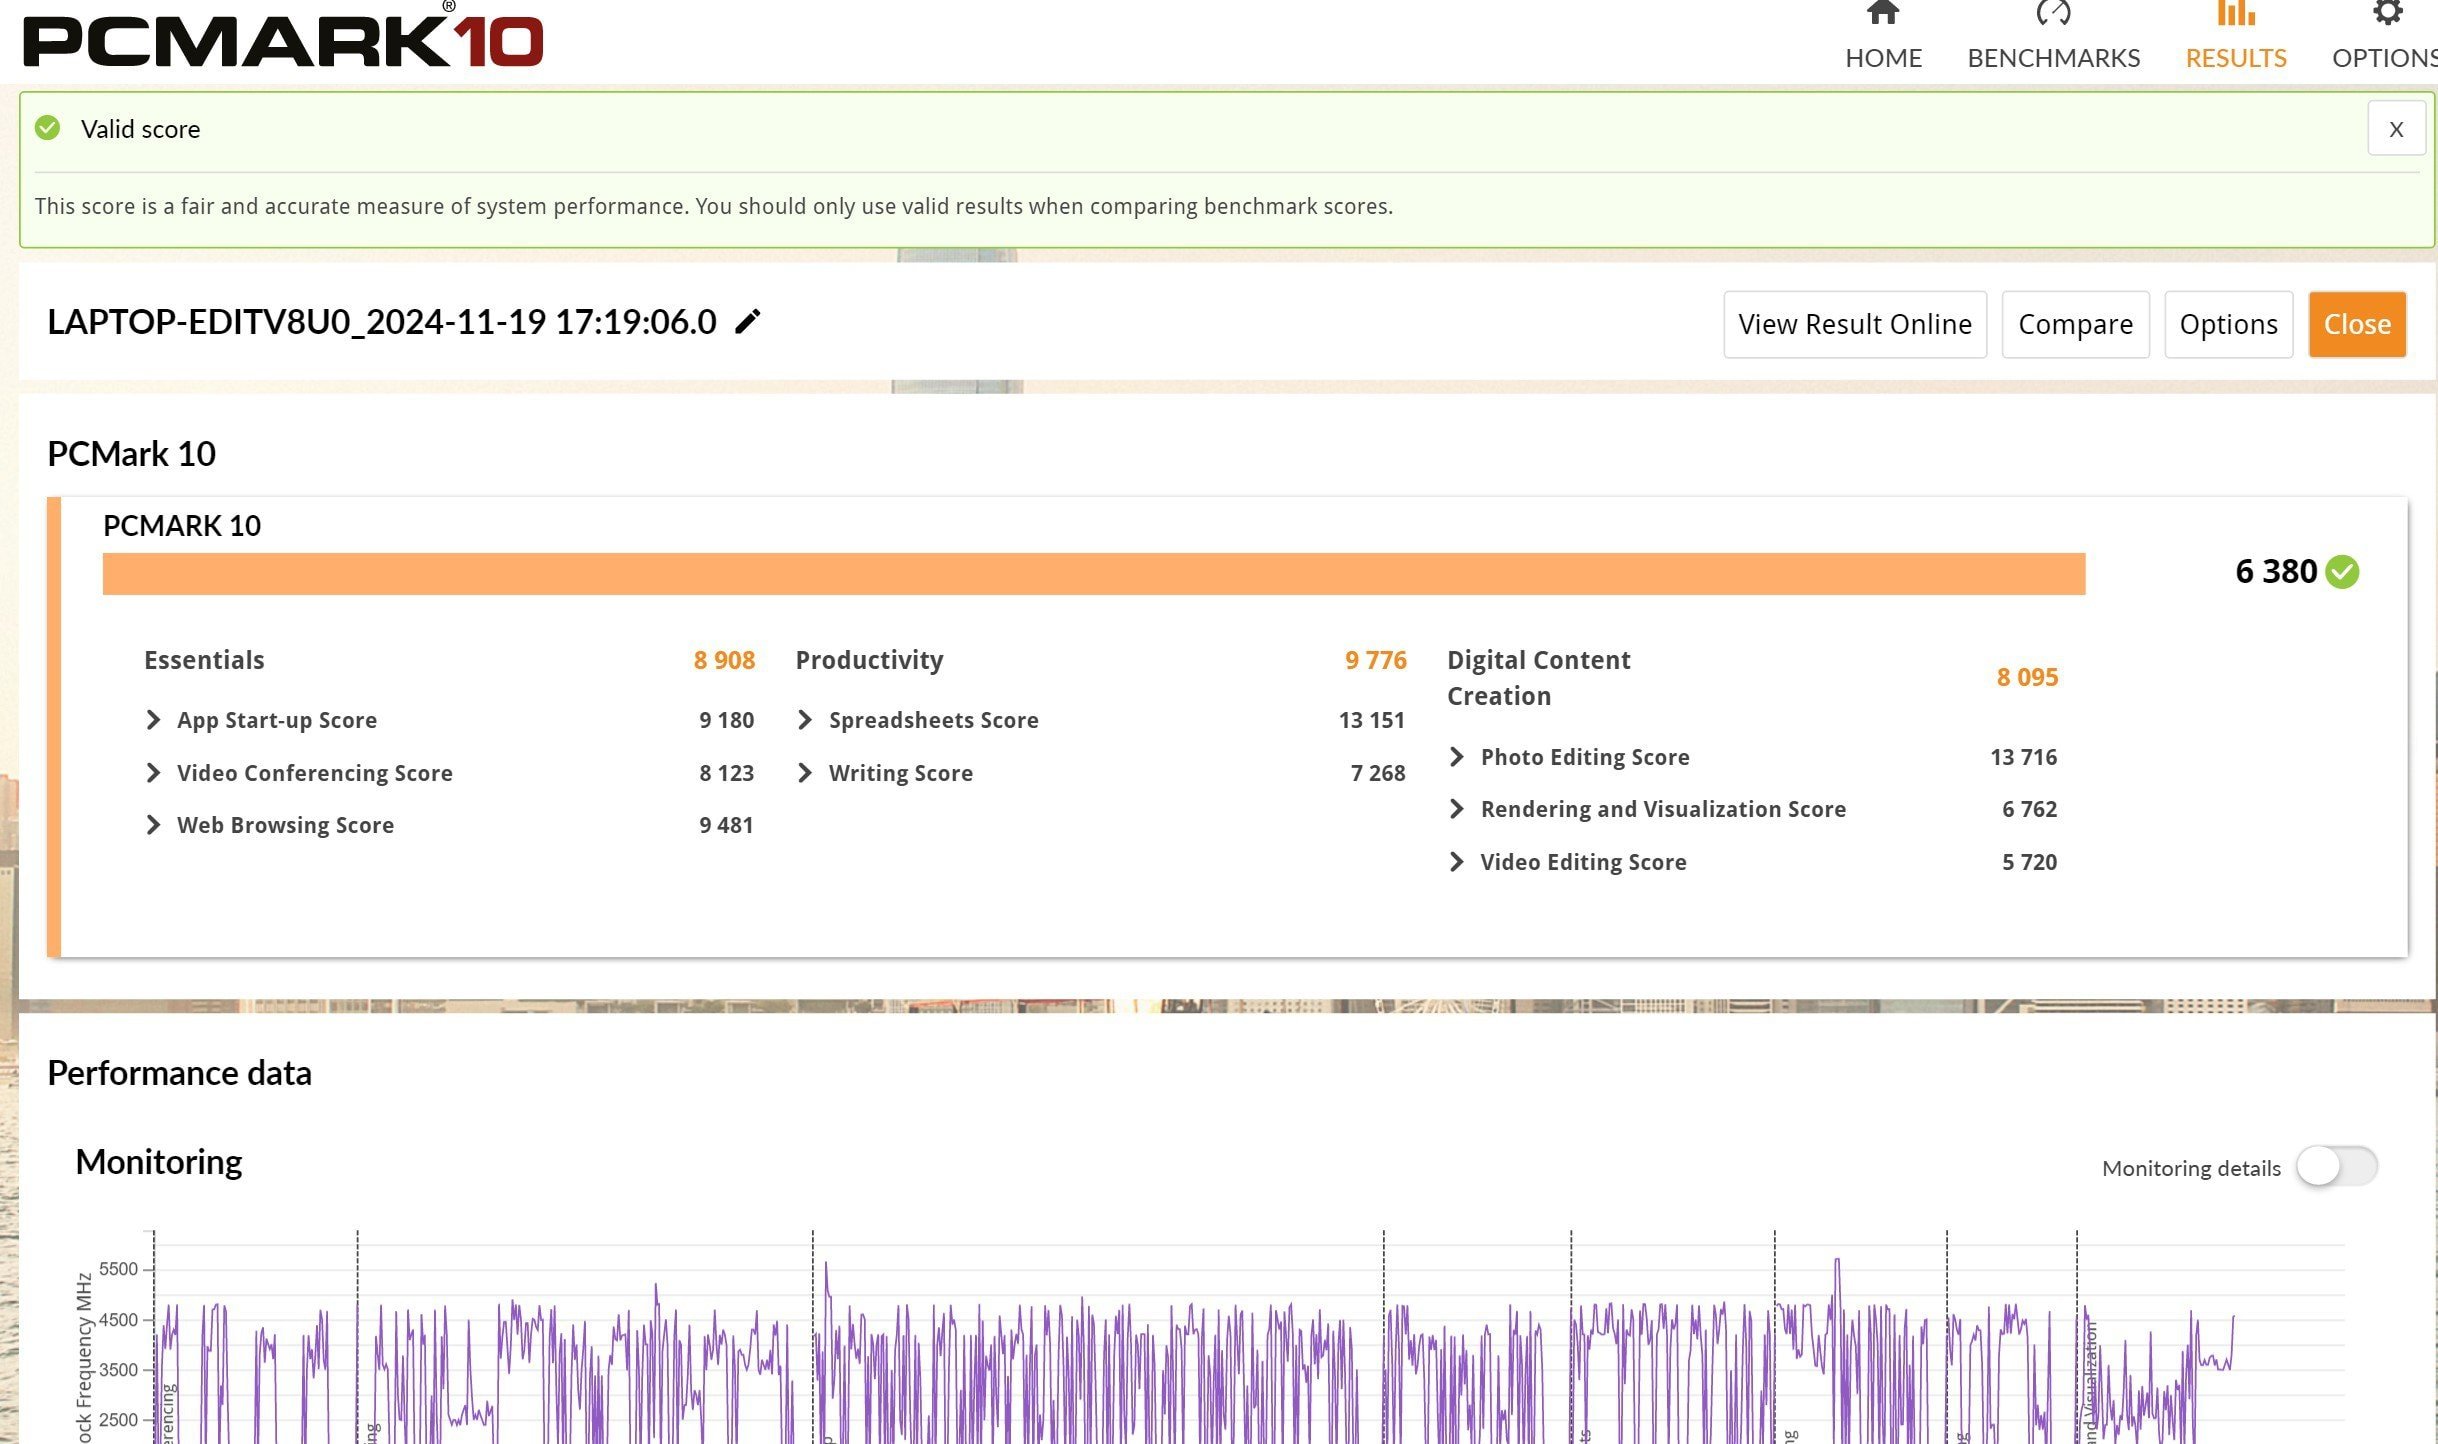Expand Rendering and Visualization Score
Image resolution: width=2438 pixels, height=1444 pixels.
(x=1457, y=809)
